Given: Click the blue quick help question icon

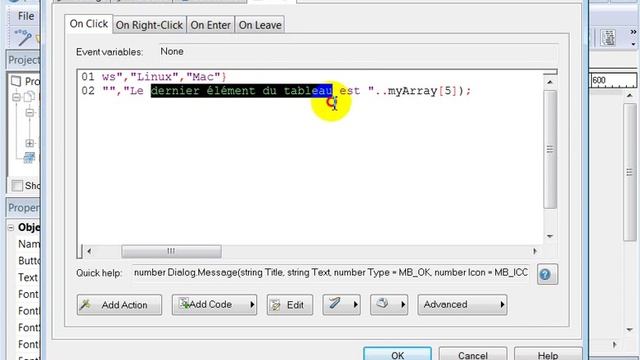Looking at the screenshot, I should click(x=547, y=274).
